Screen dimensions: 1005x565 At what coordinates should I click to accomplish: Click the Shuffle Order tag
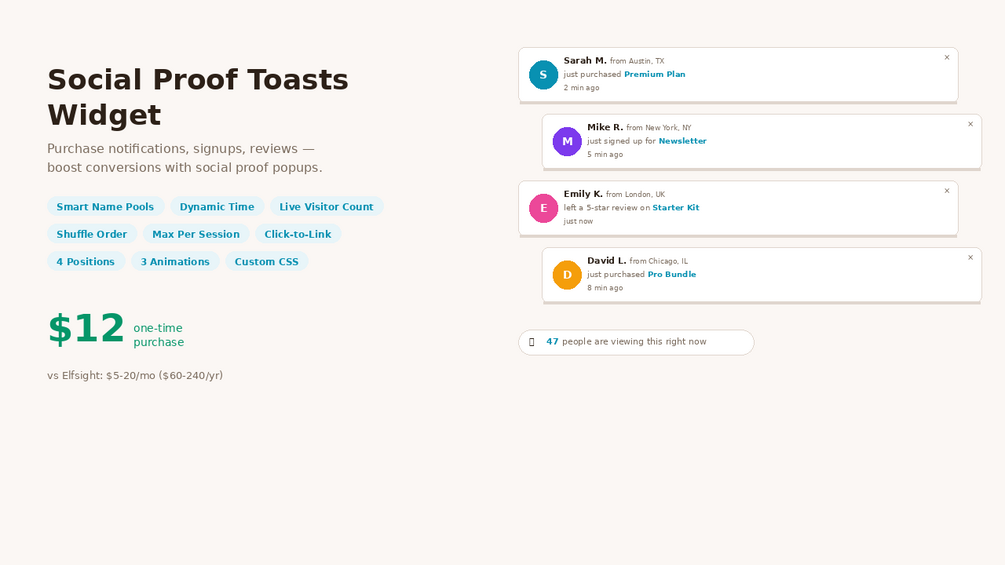92,234
